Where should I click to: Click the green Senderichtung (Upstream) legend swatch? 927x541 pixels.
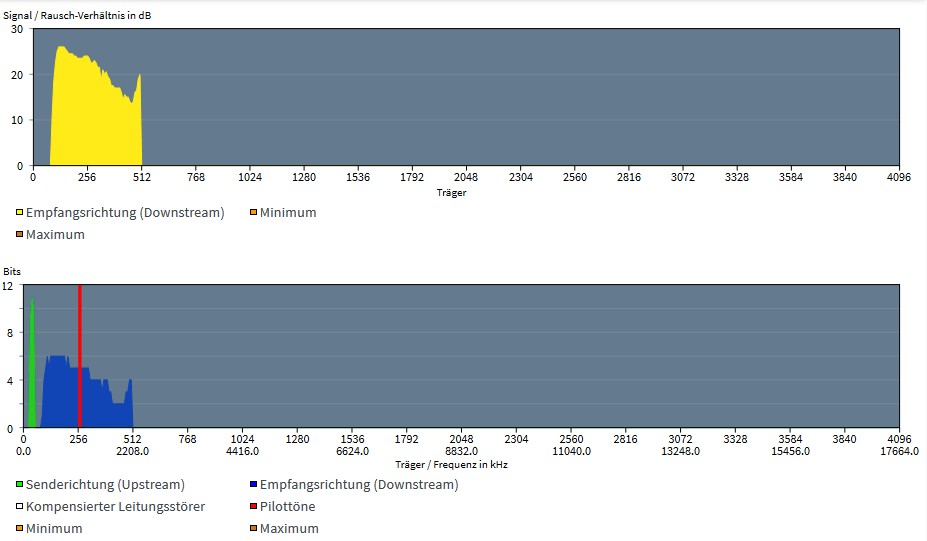[19, 485]
